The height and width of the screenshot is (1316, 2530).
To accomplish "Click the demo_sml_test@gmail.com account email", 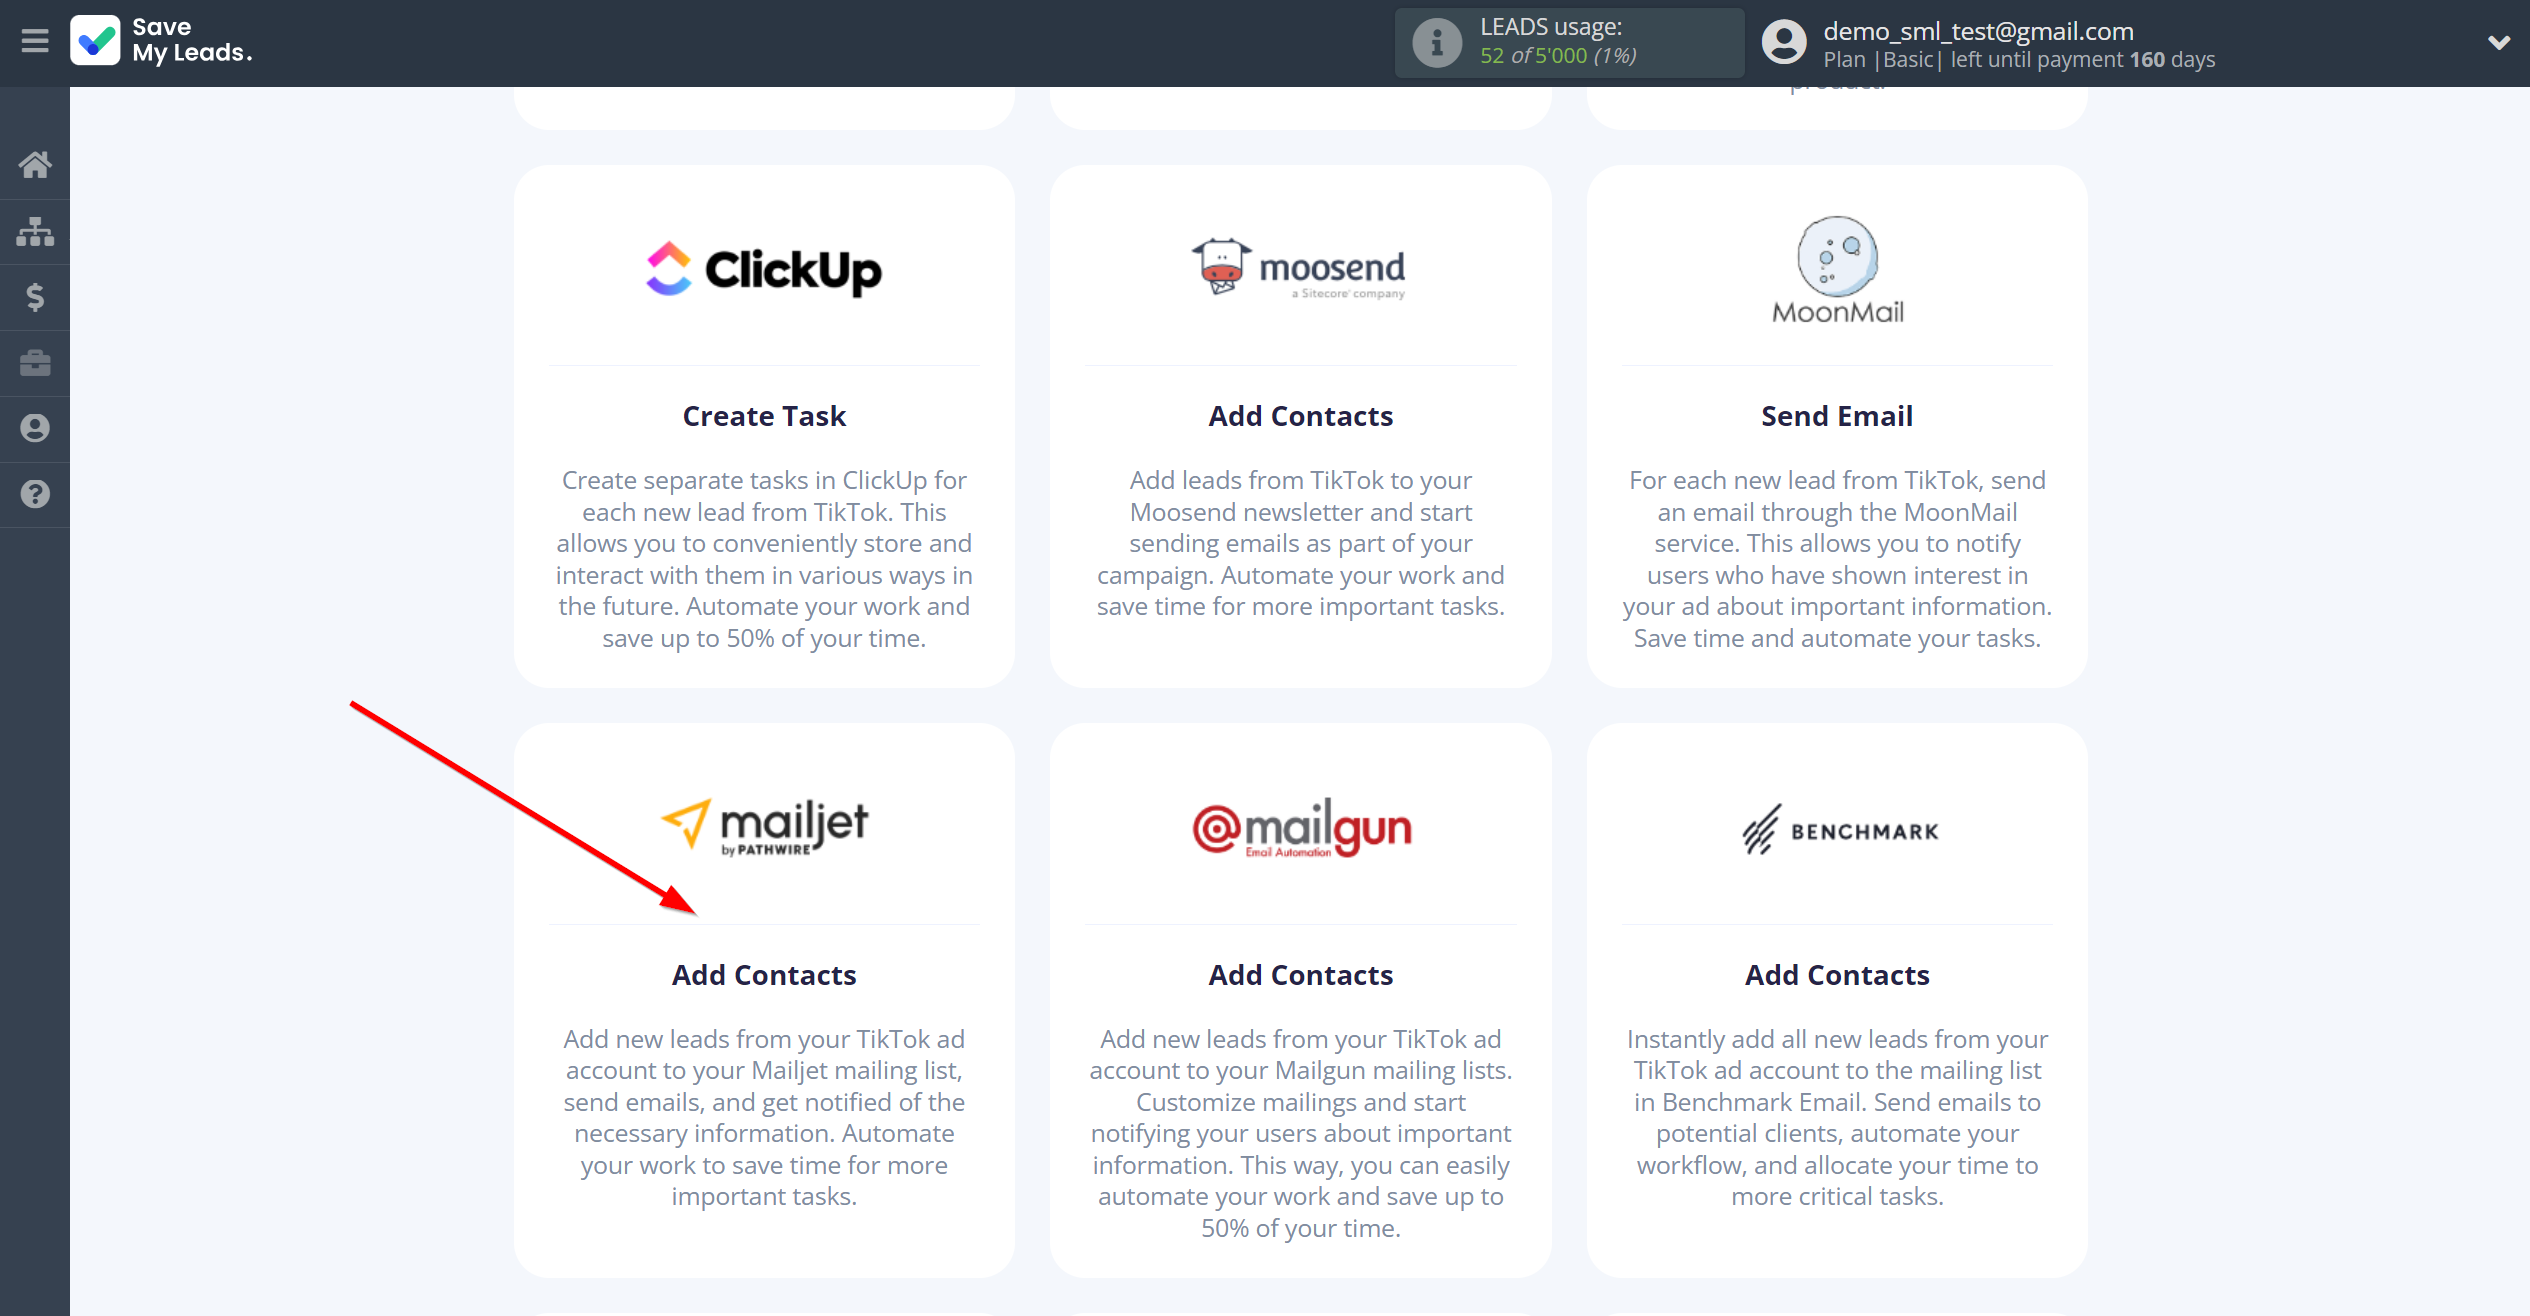I will pos(1978,31).
